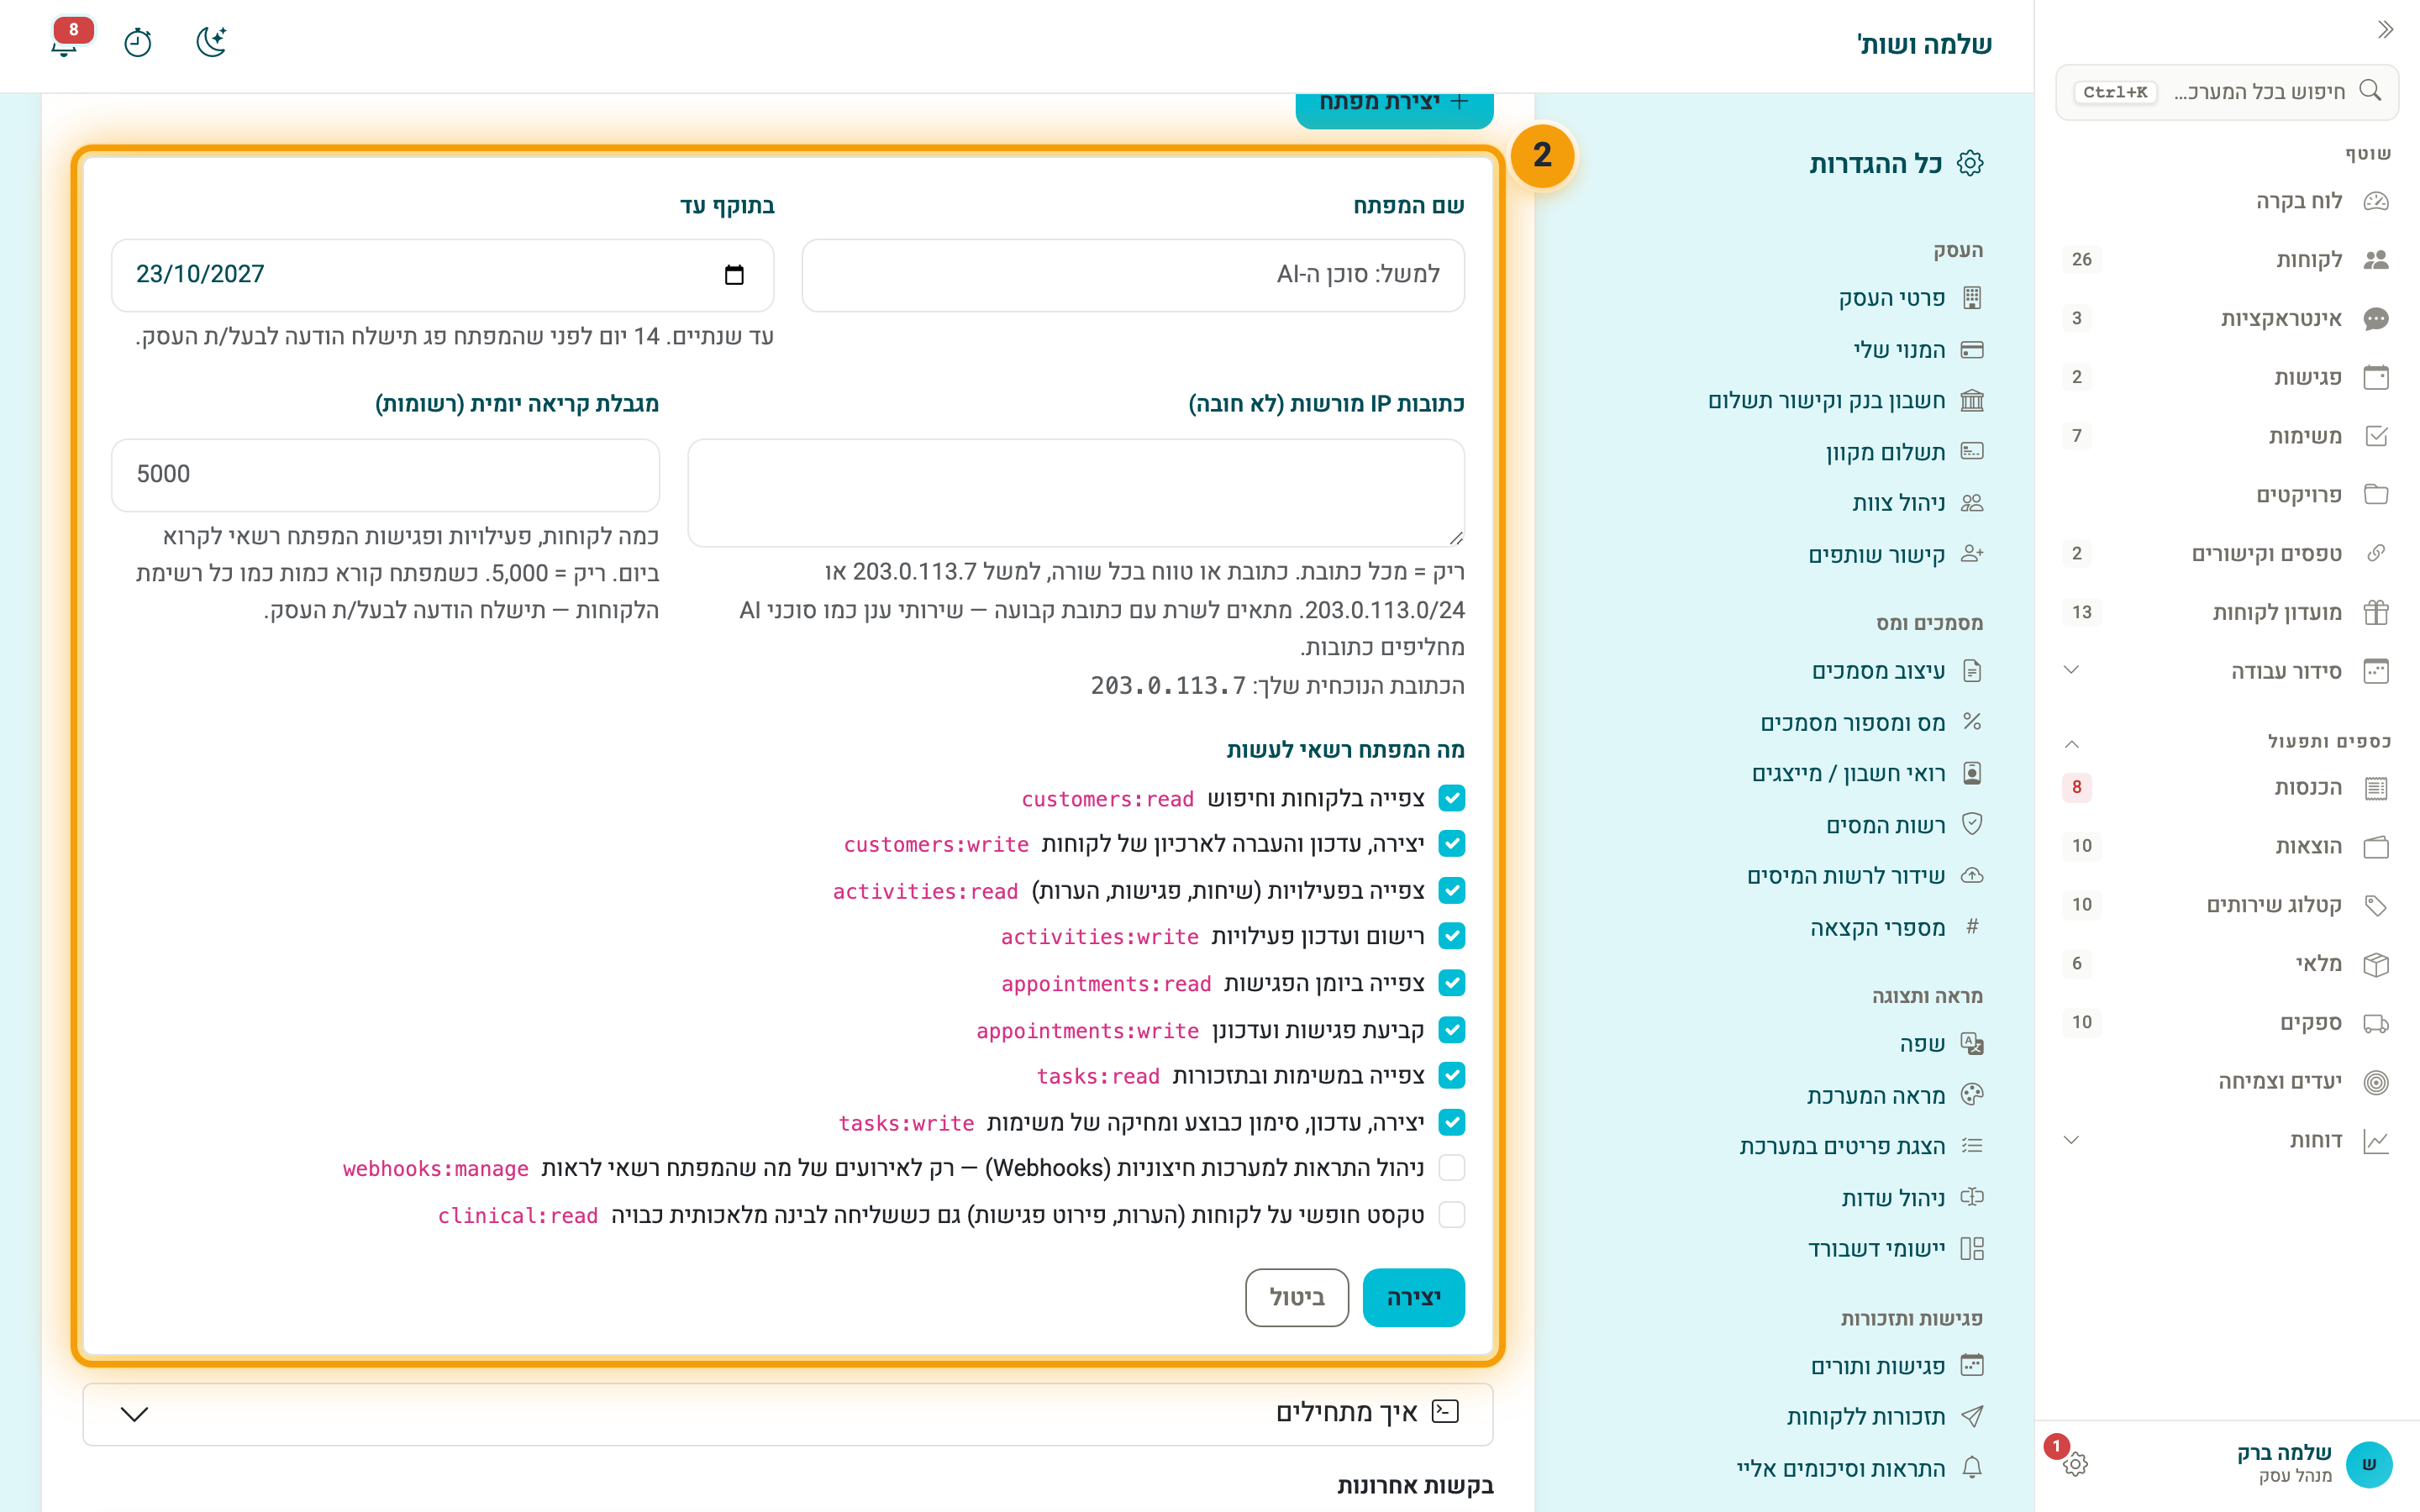Click the לוח בקרה dashboard icon
Viewport: 2420px width, 1512px height.
point(2376,201)
